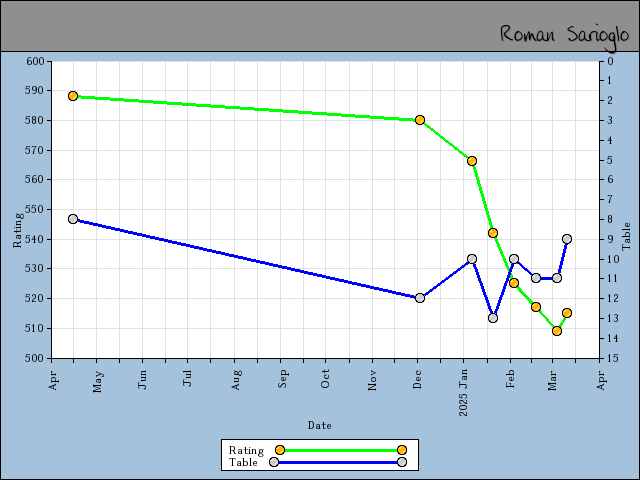Click the vertical 'Rating' left axis title

18,230
